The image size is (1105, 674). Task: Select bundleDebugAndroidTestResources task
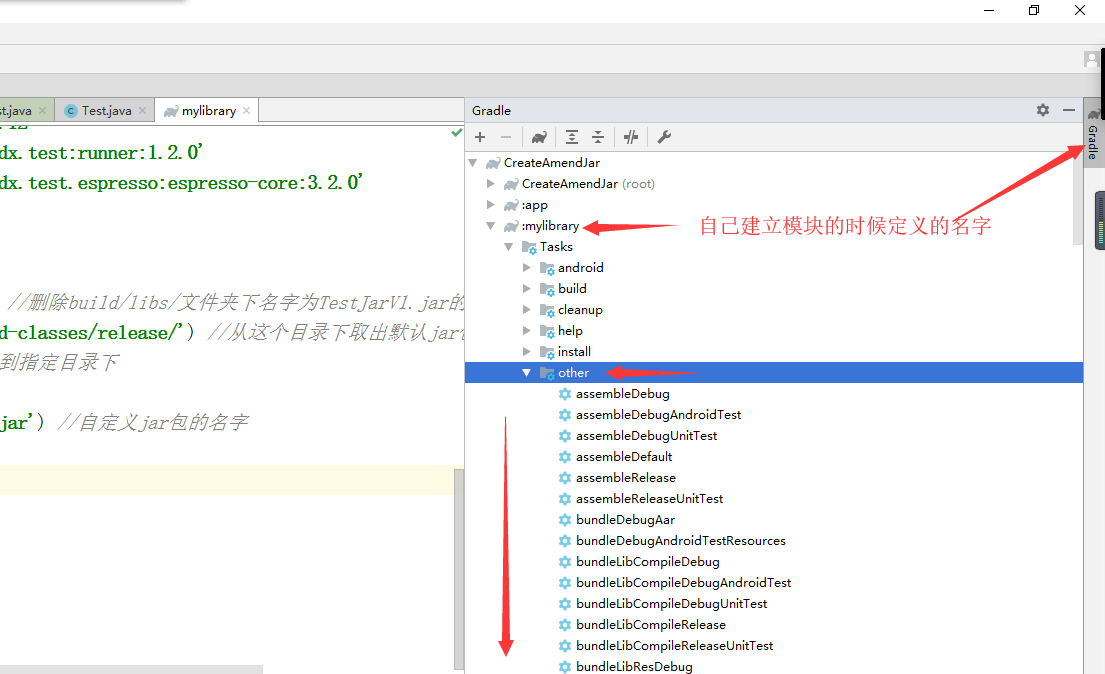(x=681, y=541)
